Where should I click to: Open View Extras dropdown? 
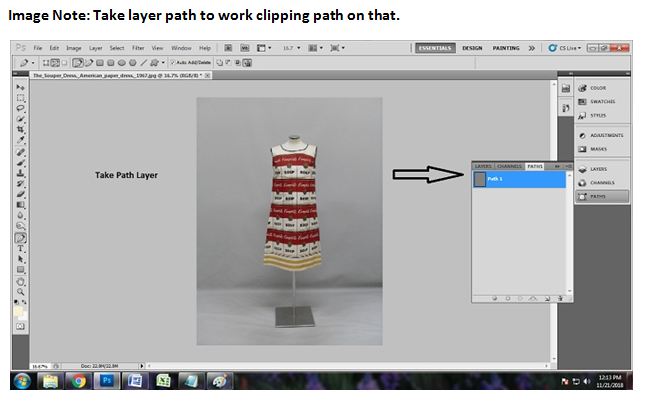[x=264, y=48]
